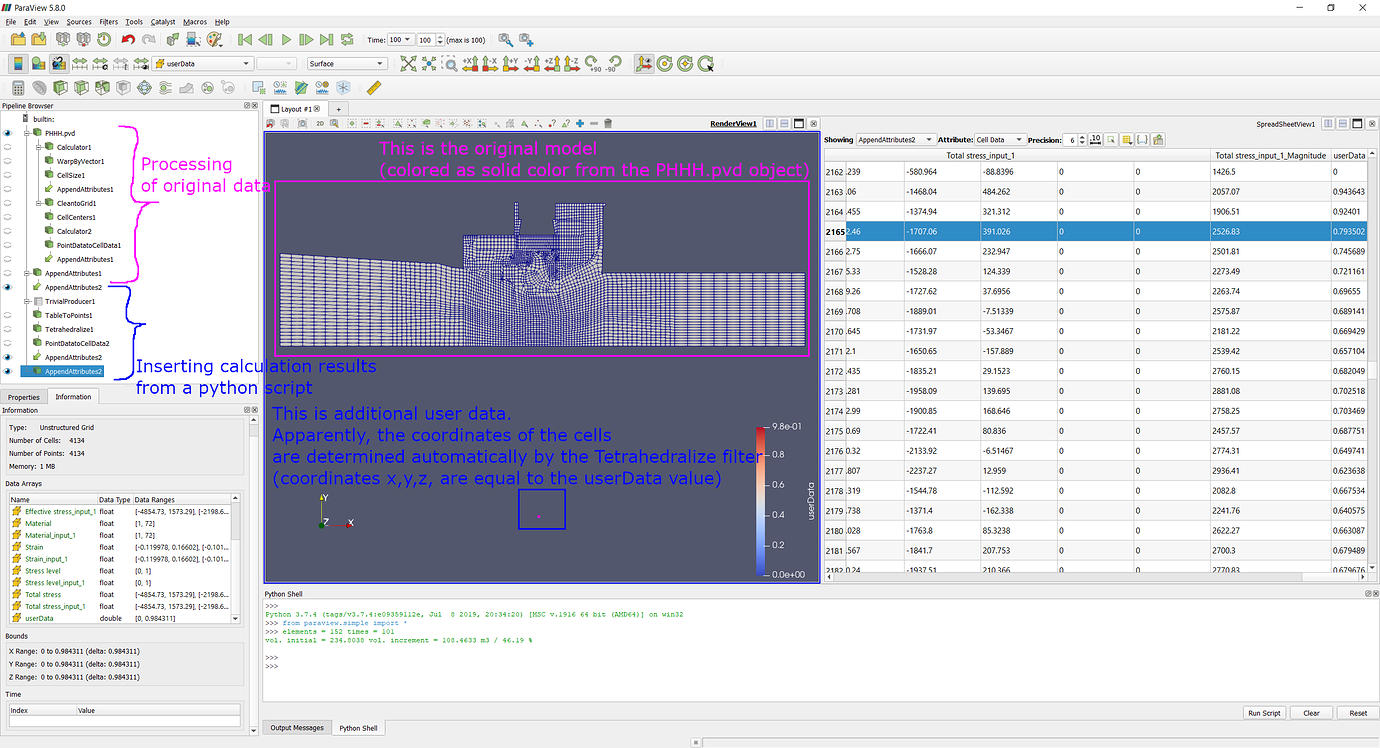Screen dimensions: 1380x748
Task: Open the Filters menu
Action: (108, 21)
